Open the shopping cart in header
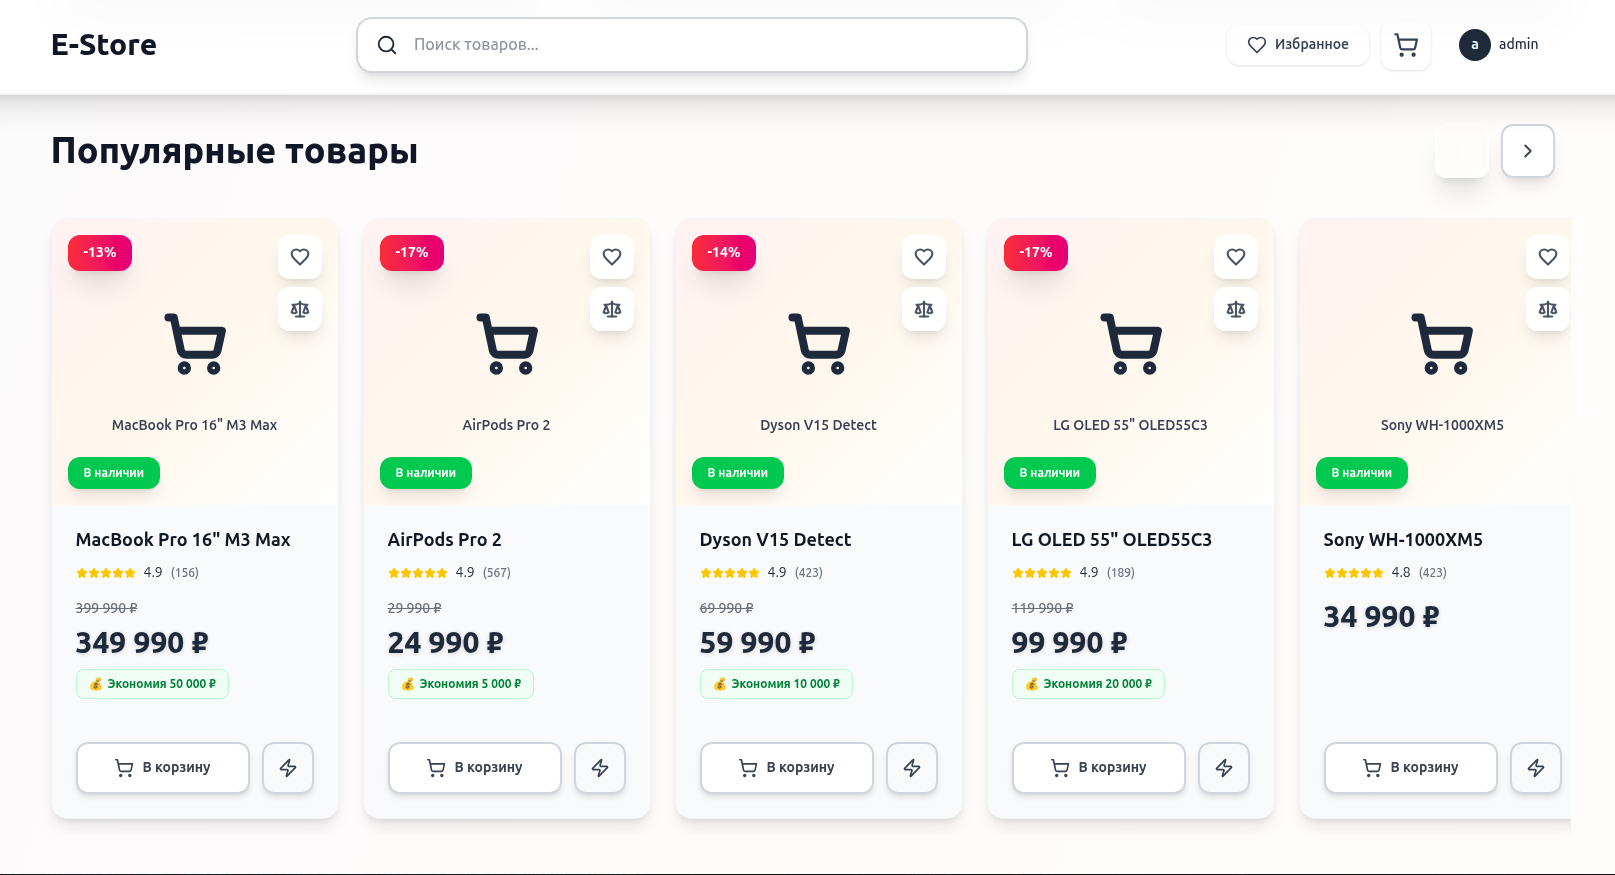The height and width of the screenshot is (875, 1615). pyautogui.click(x=1406, y=45)
